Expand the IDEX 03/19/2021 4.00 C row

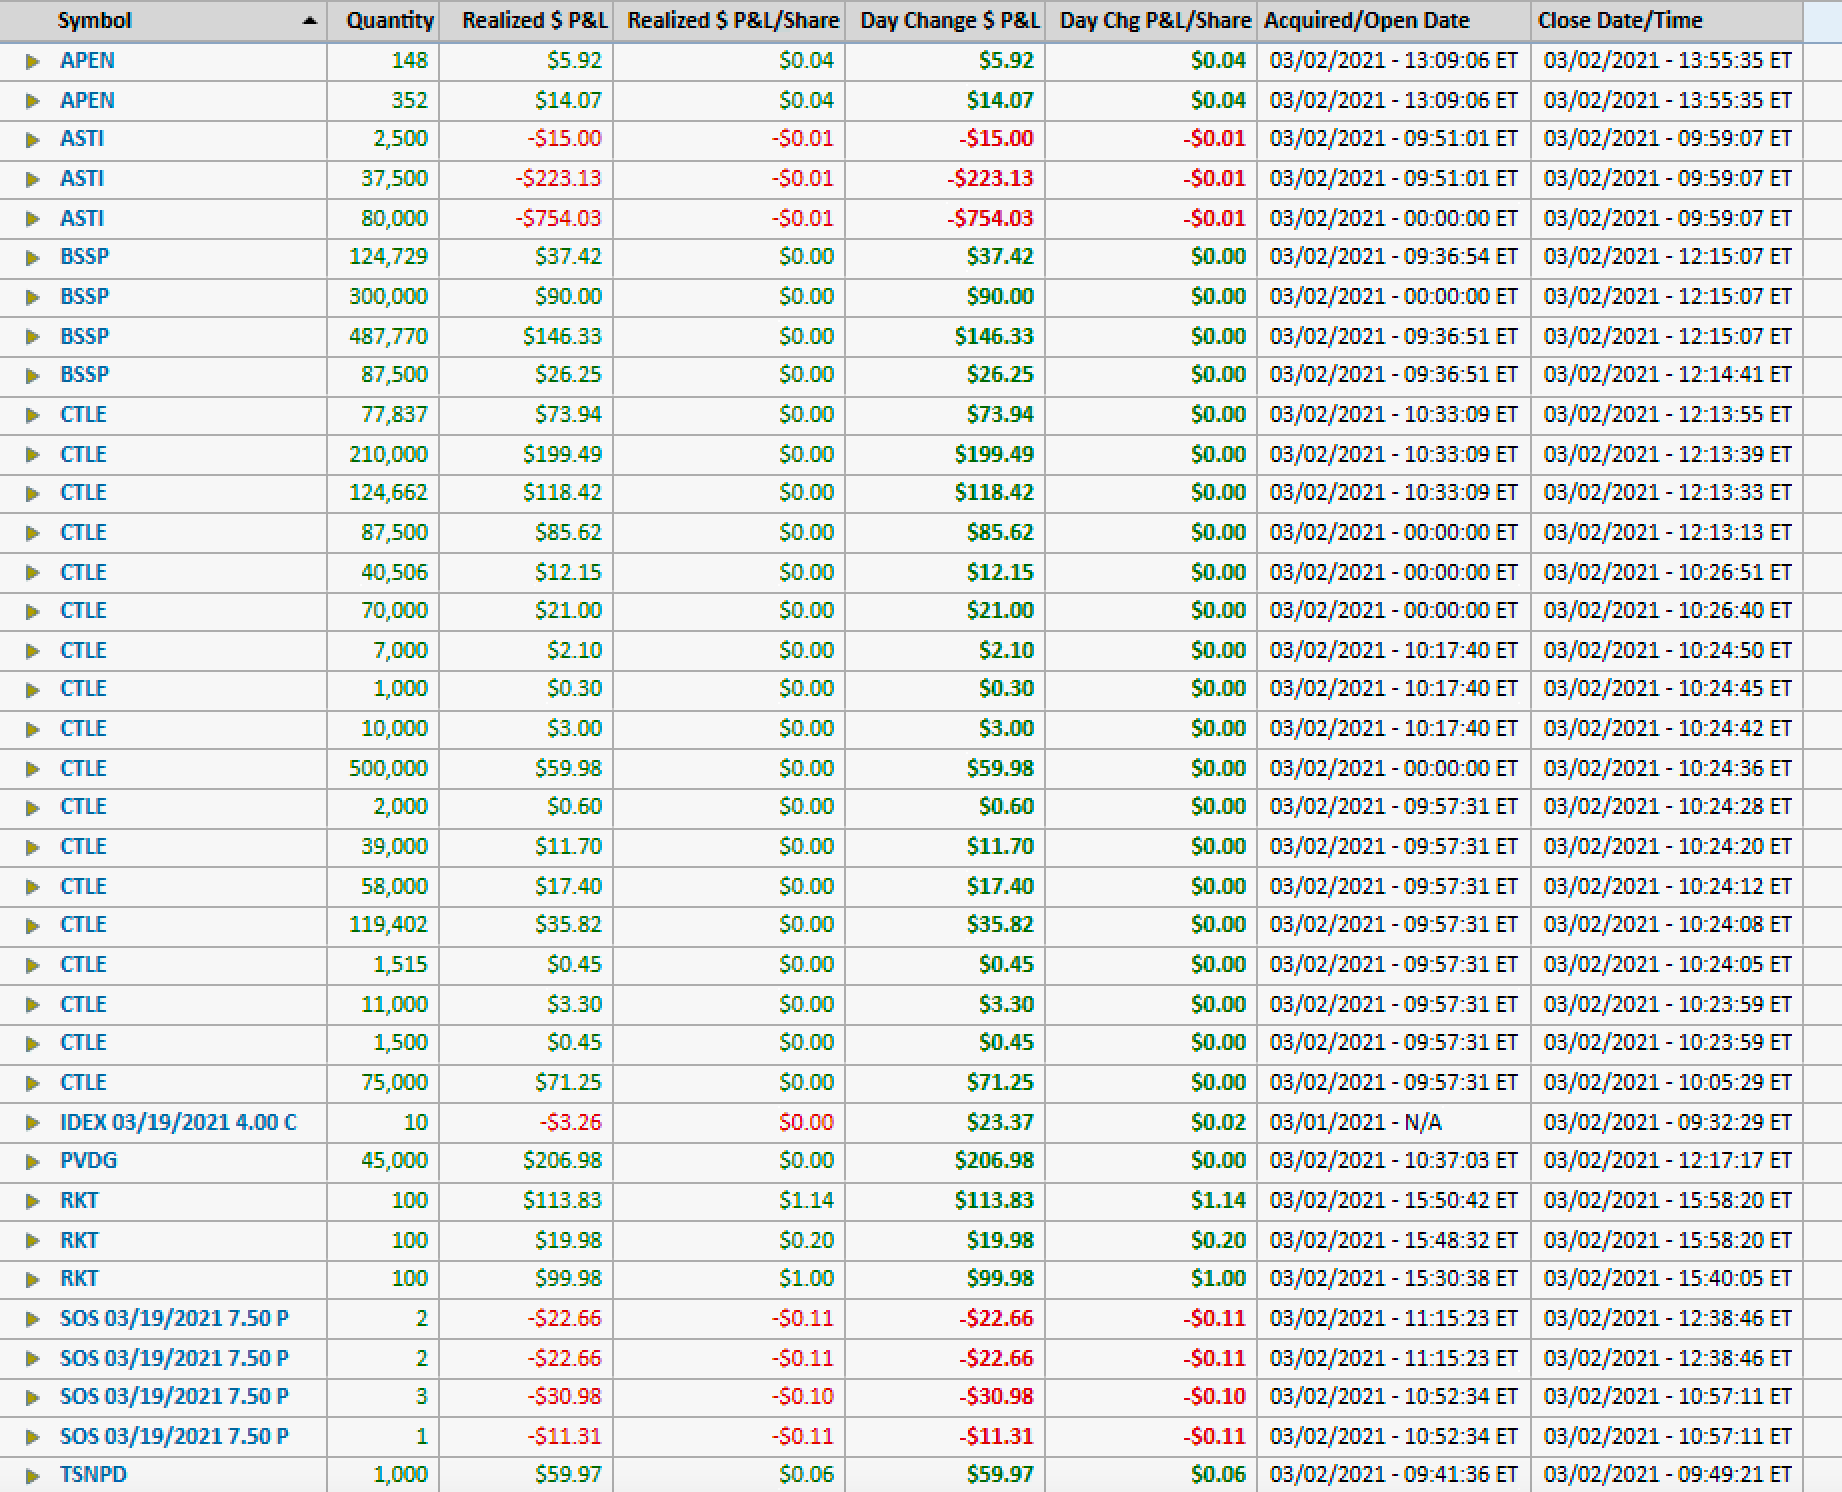[33, 1123]
